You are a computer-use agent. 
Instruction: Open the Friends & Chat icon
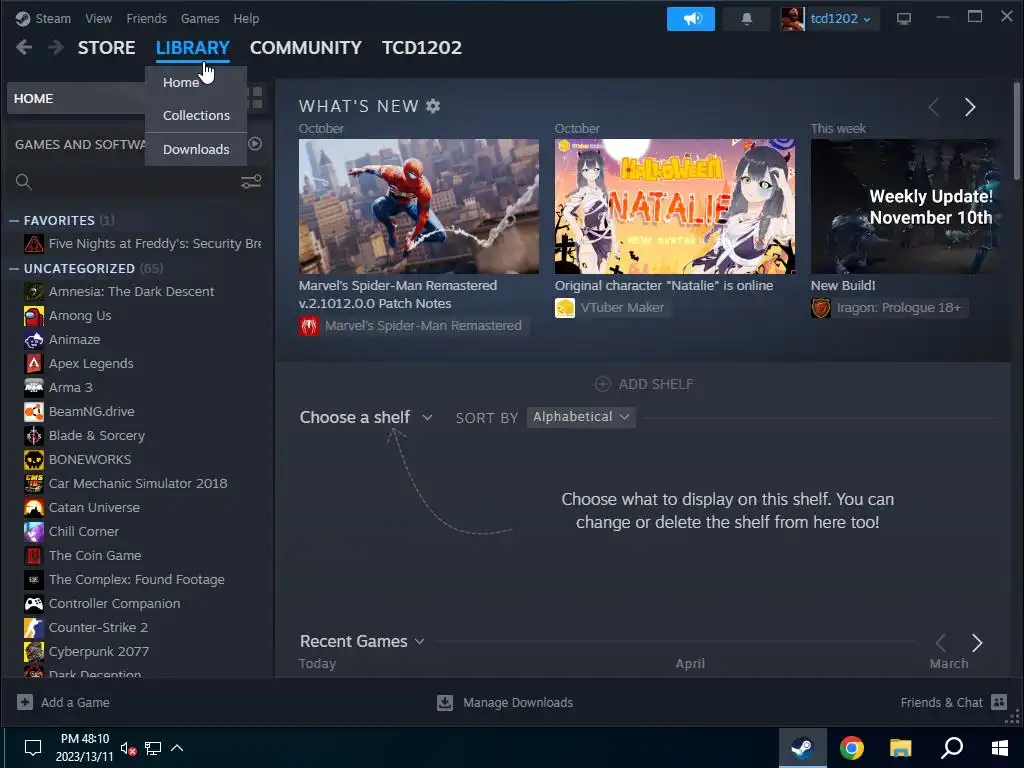(x=999, y=702)
